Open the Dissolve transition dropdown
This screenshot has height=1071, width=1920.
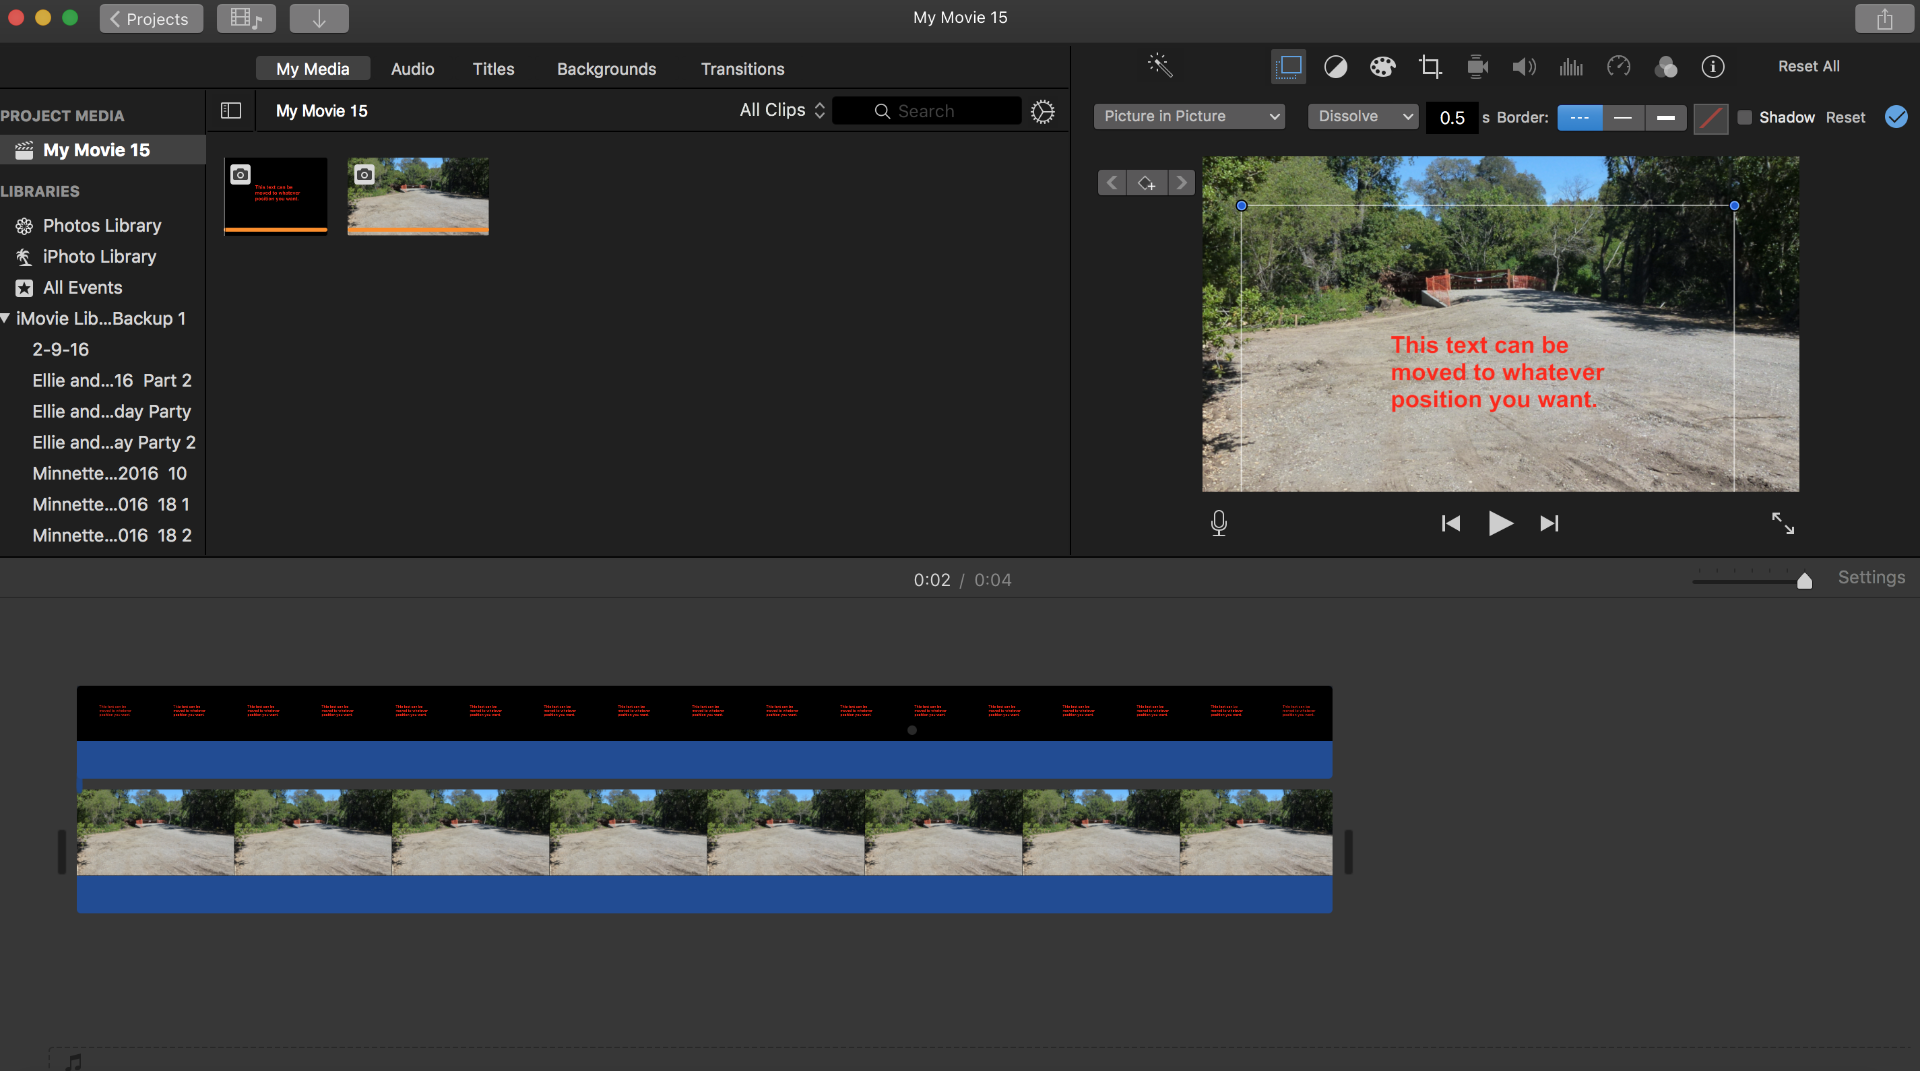[1364, 117]
